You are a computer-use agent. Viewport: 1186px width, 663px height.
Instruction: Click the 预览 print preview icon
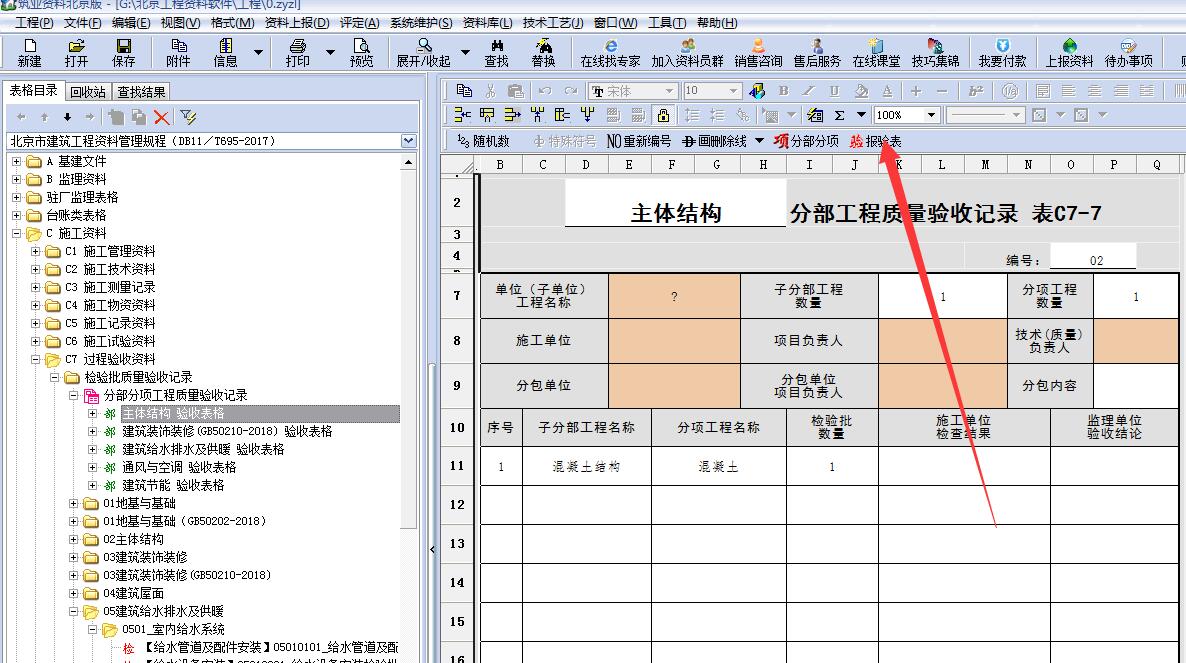point(361,52)
